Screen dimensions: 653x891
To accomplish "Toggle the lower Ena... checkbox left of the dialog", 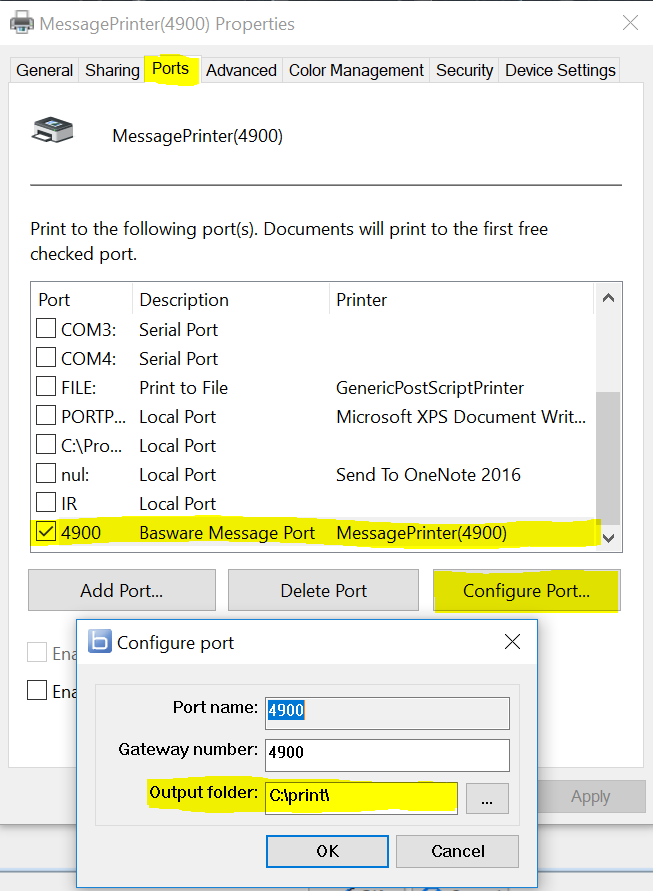I will click(x=37, y=690).
